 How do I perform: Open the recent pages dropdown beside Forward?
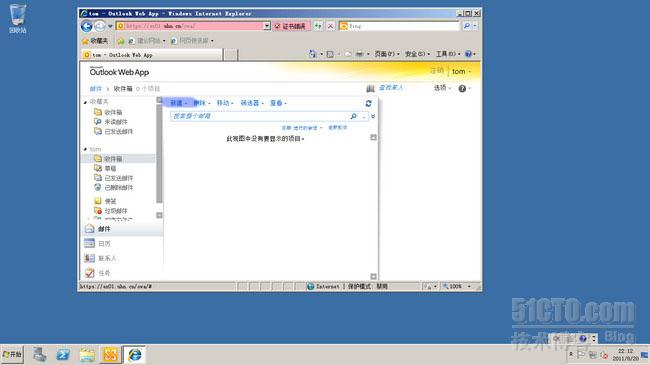click(110, 26)
